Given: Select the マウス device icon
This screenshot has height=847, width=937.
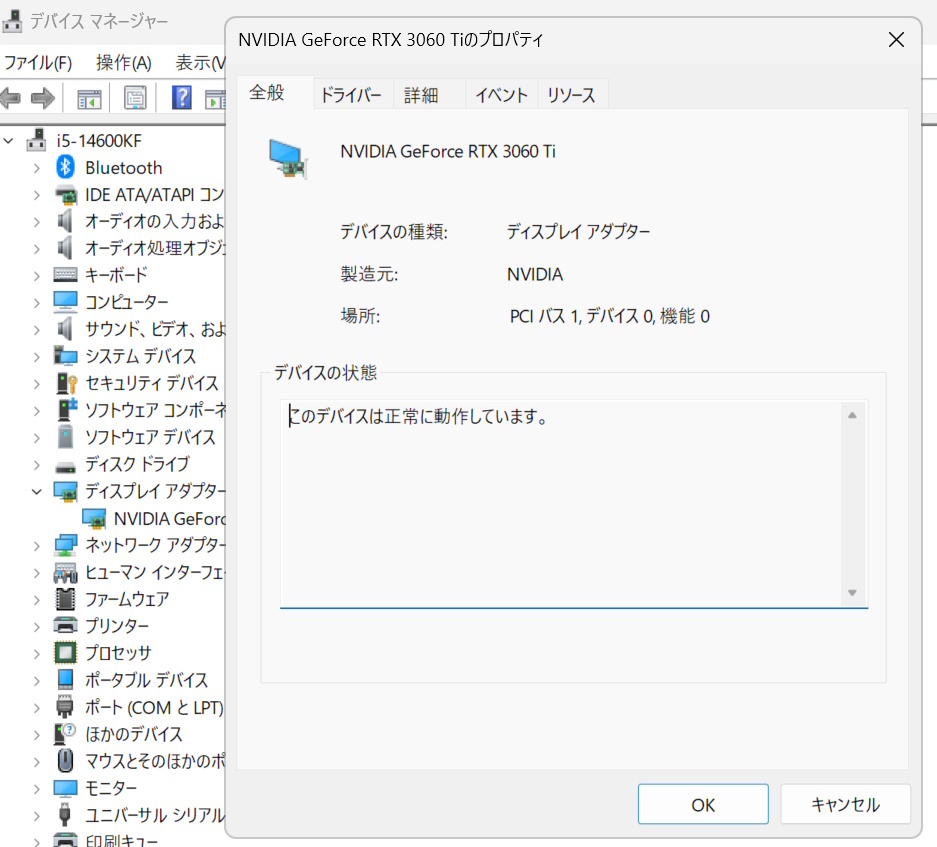Looking at the screenshot, I should (x=65, y=761).
